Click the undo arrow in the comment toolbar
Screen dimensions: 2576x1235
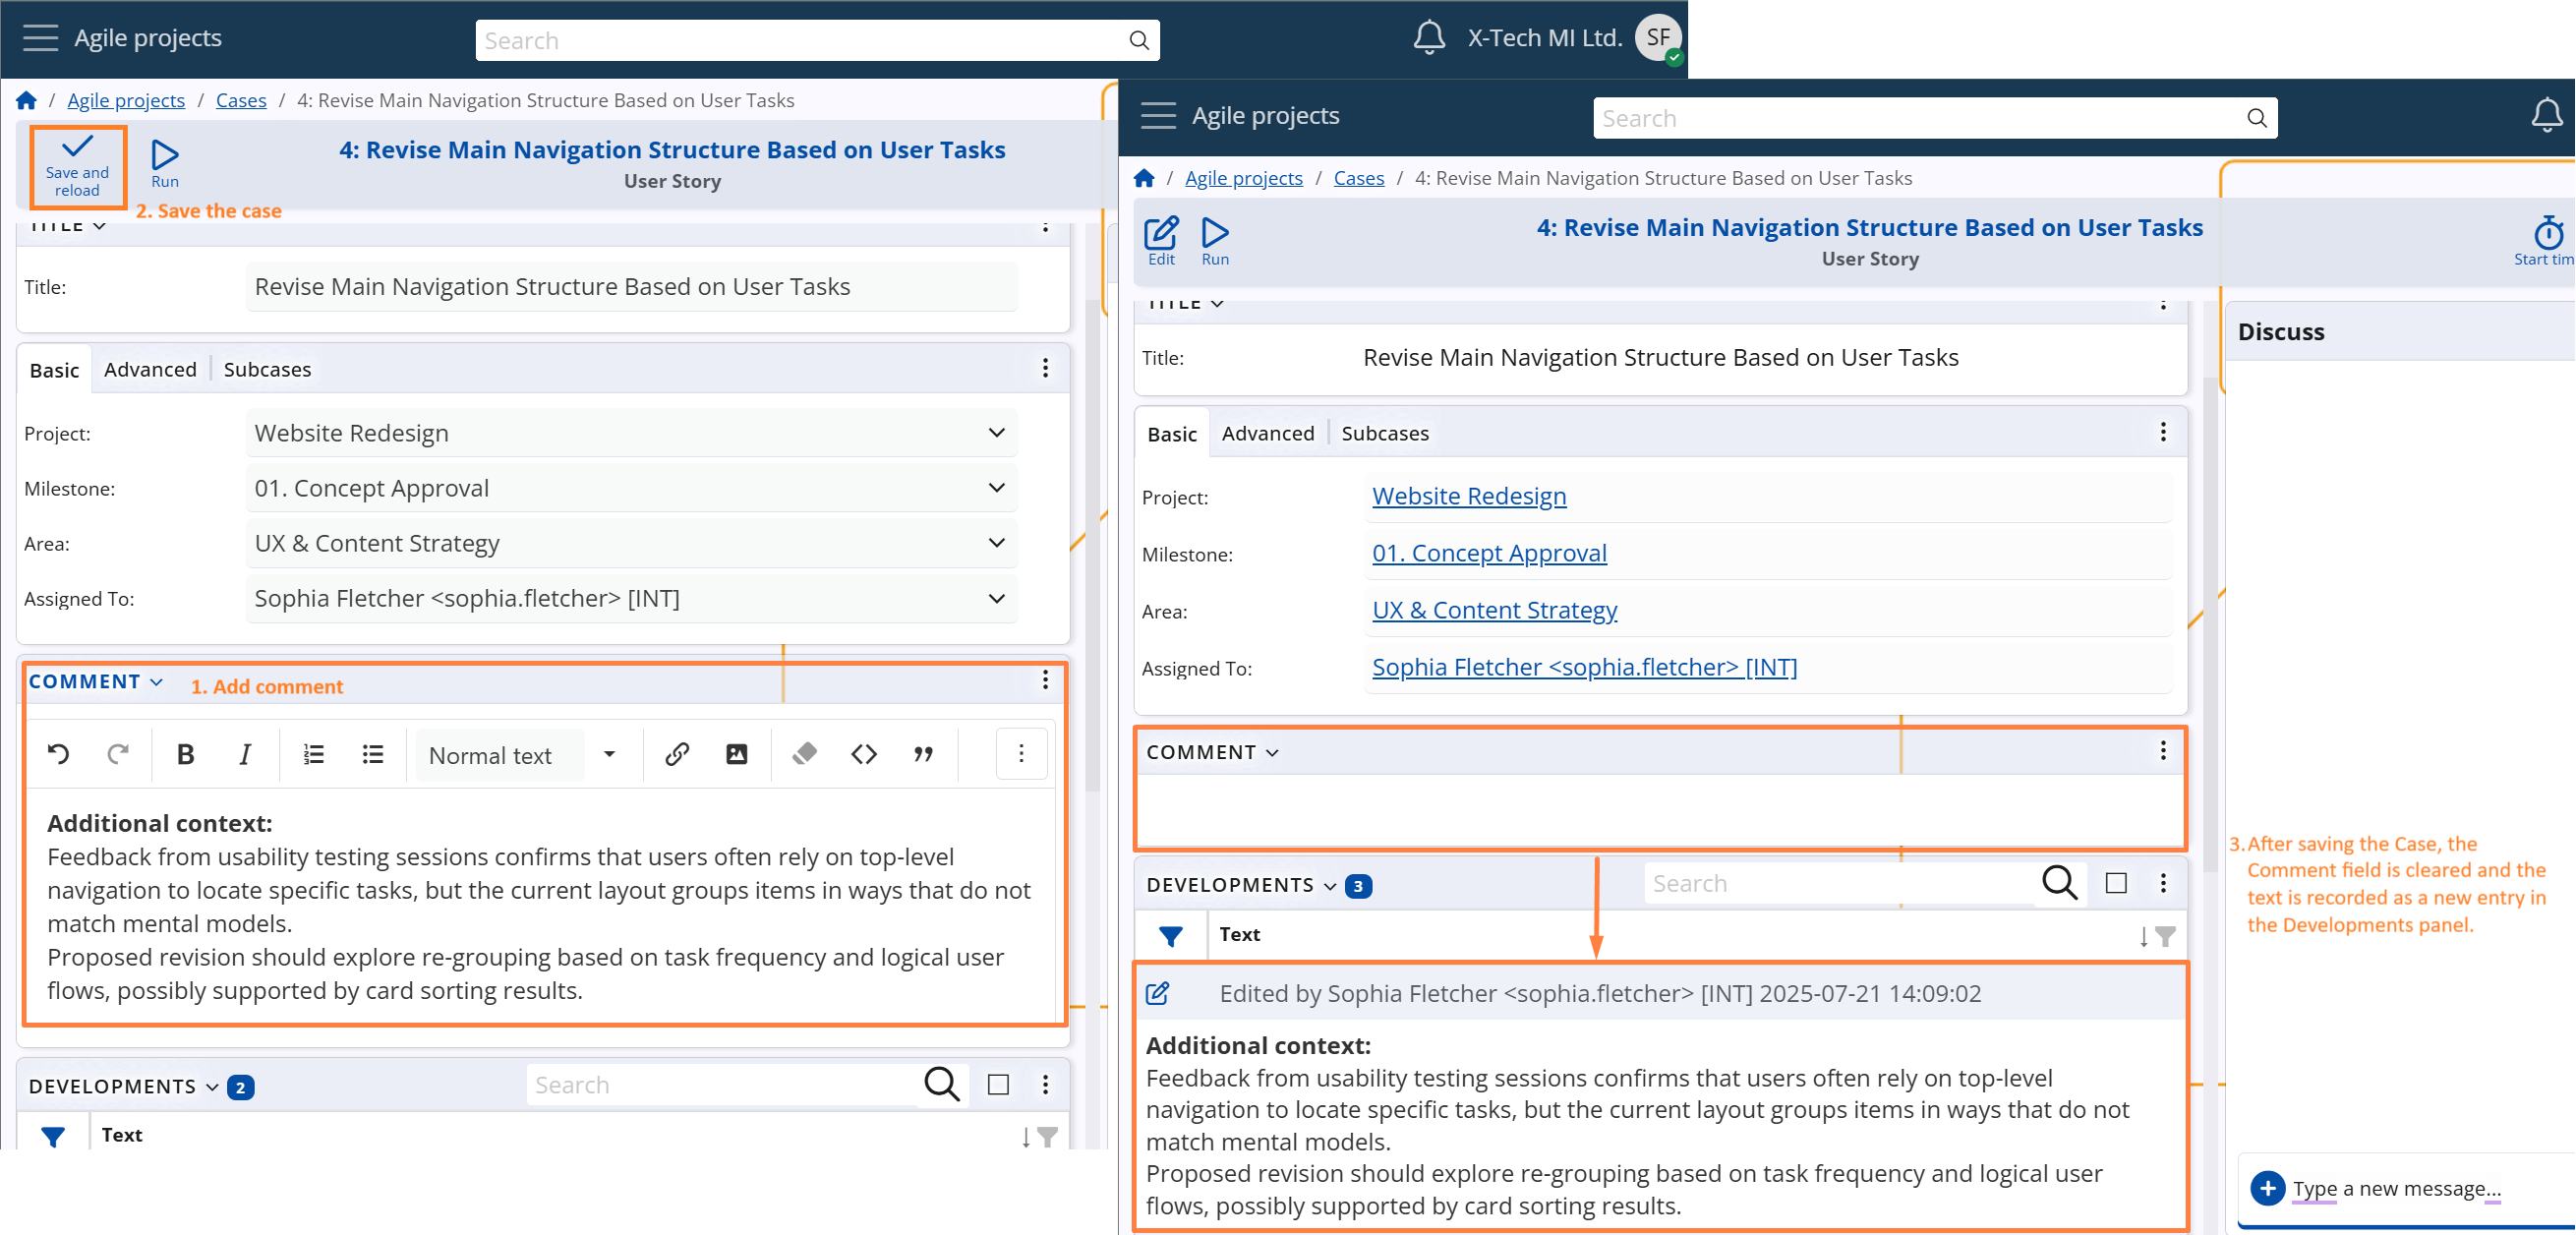pos(58,754)
